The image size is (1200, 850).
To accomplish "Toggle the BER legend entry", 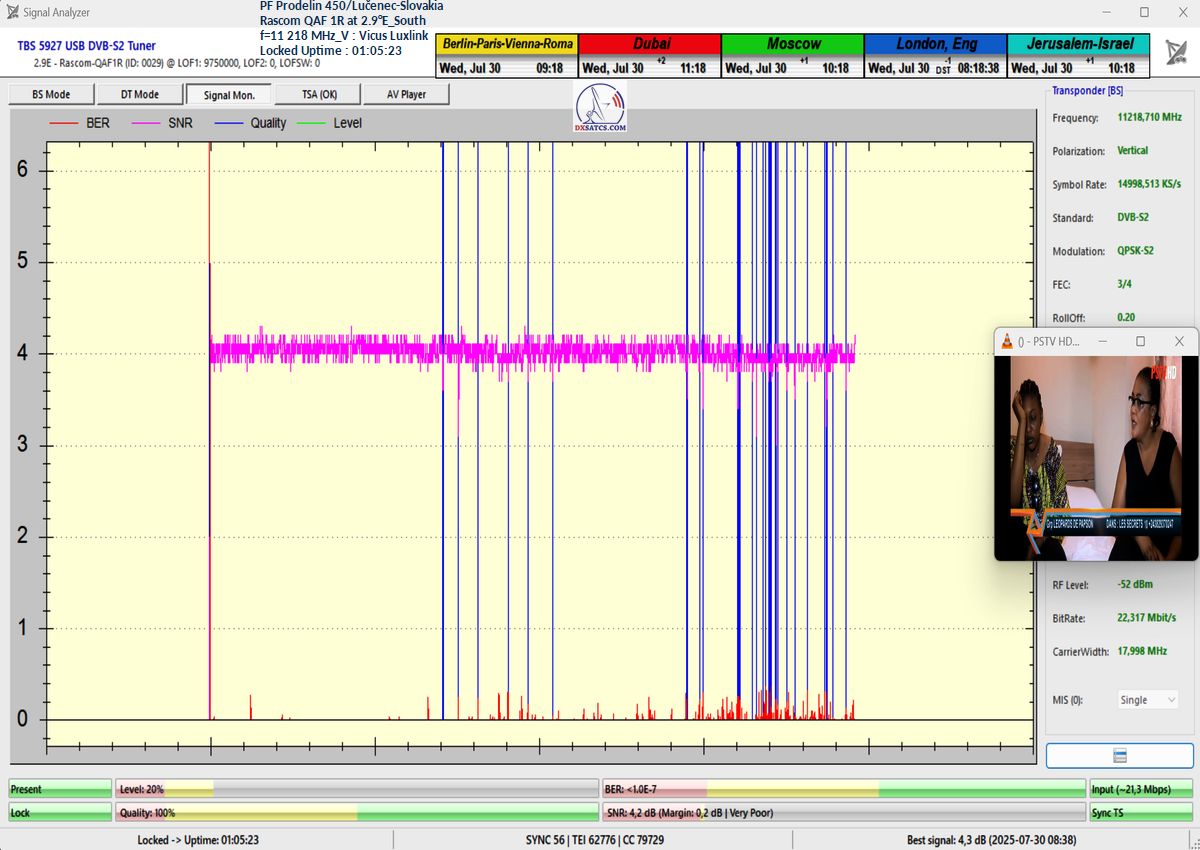I will 97,123.
